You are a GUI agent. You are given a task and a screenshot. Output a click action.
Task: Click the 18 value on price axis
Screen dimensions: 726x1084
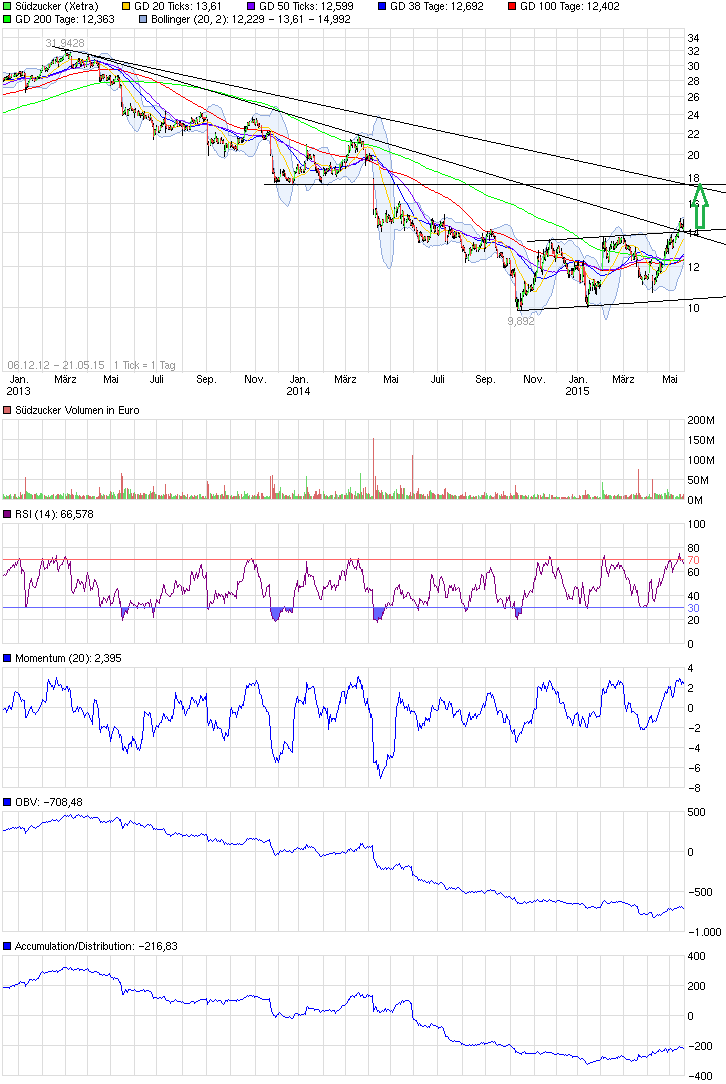point(693,178)
